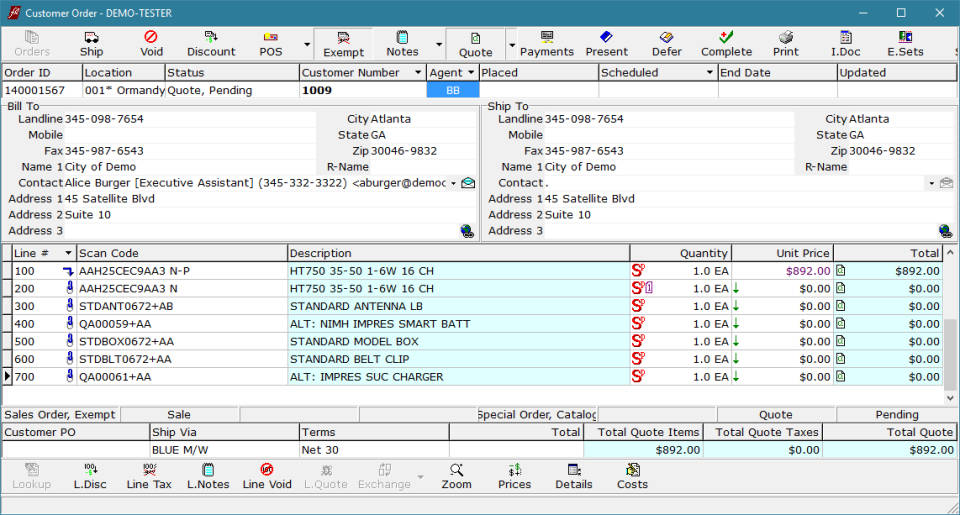Open the Discount tool

pos(211,43)
